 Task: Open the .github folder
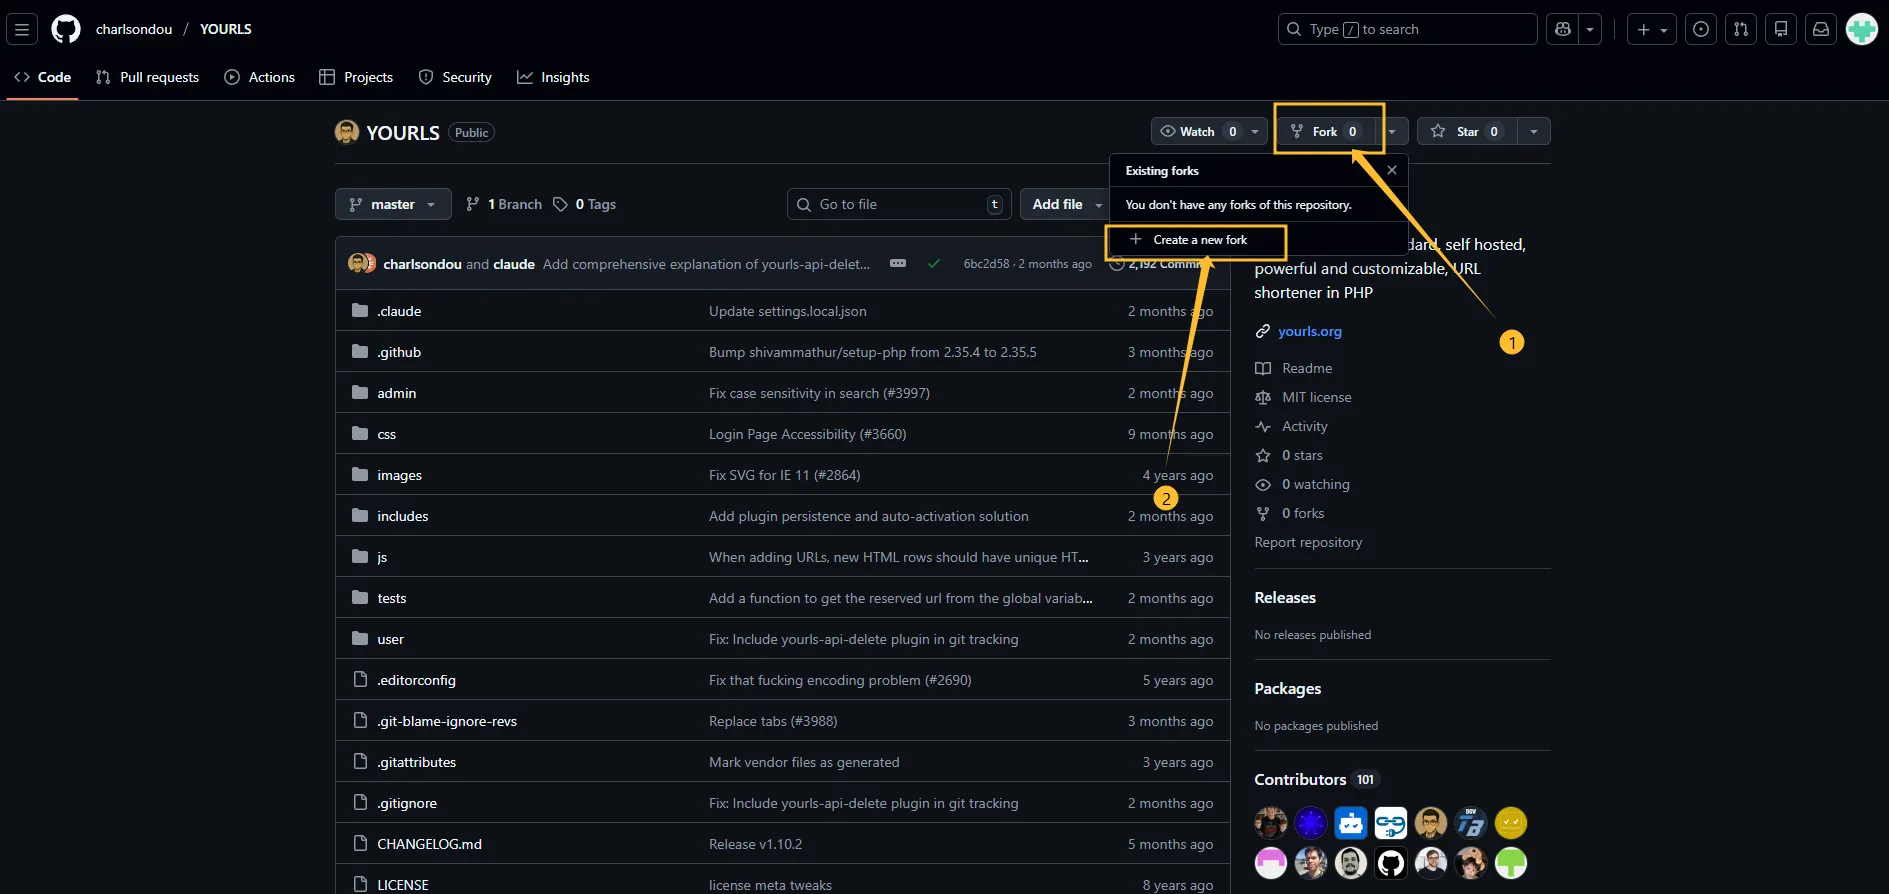tap(399, 352)
